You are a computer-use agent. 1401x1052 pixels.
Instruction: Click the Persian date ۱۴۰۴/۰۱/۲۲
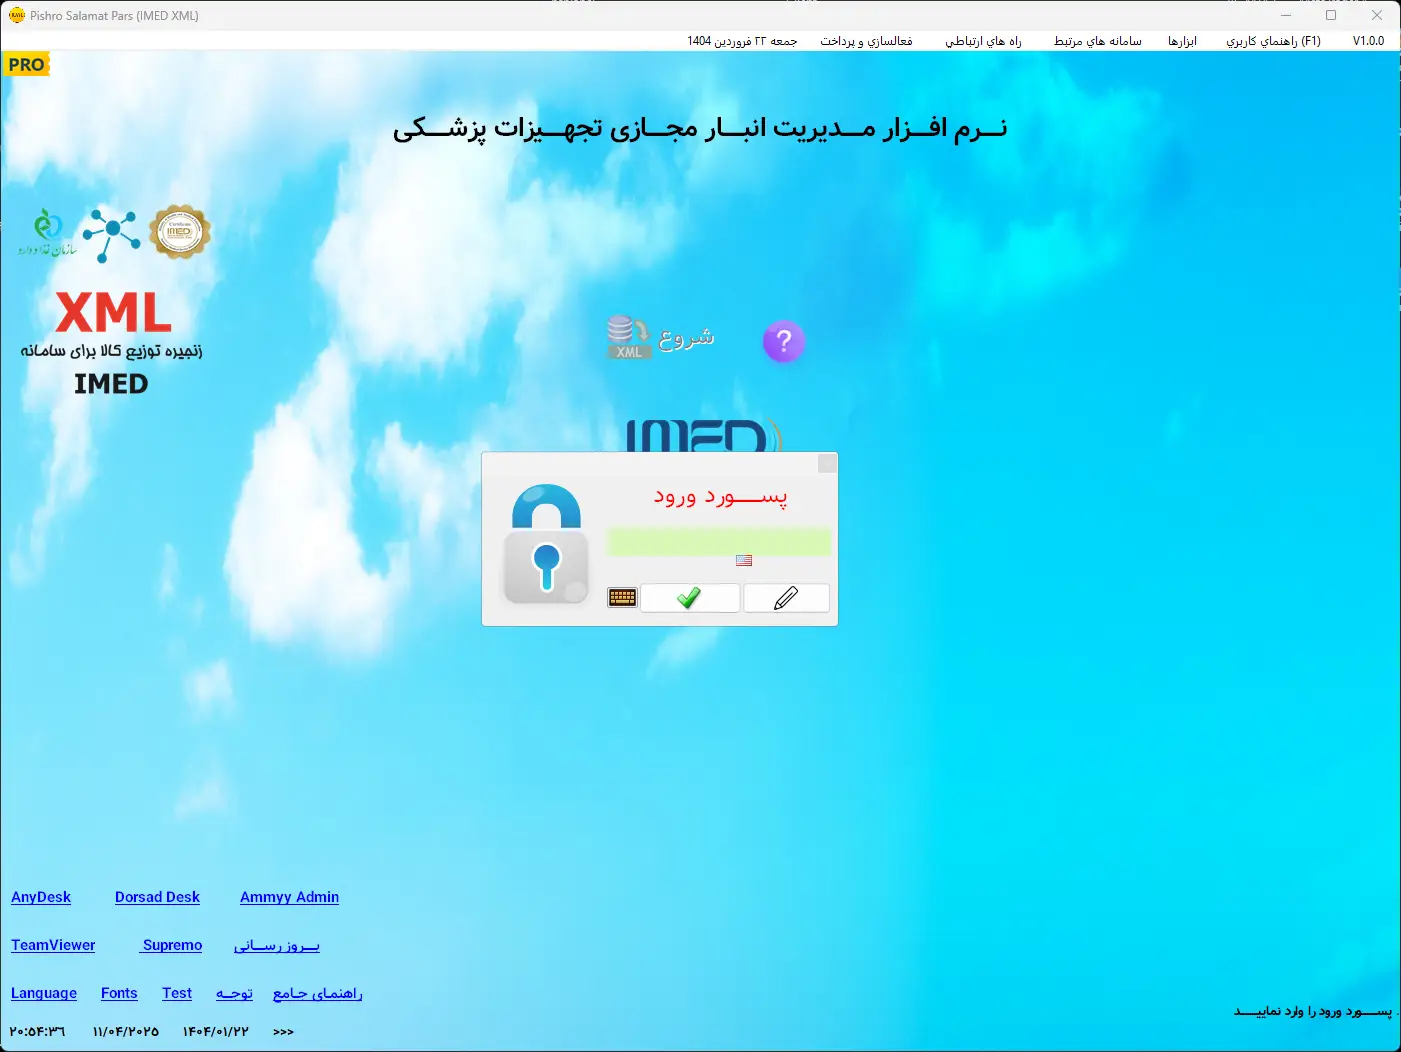point(215,1031)
